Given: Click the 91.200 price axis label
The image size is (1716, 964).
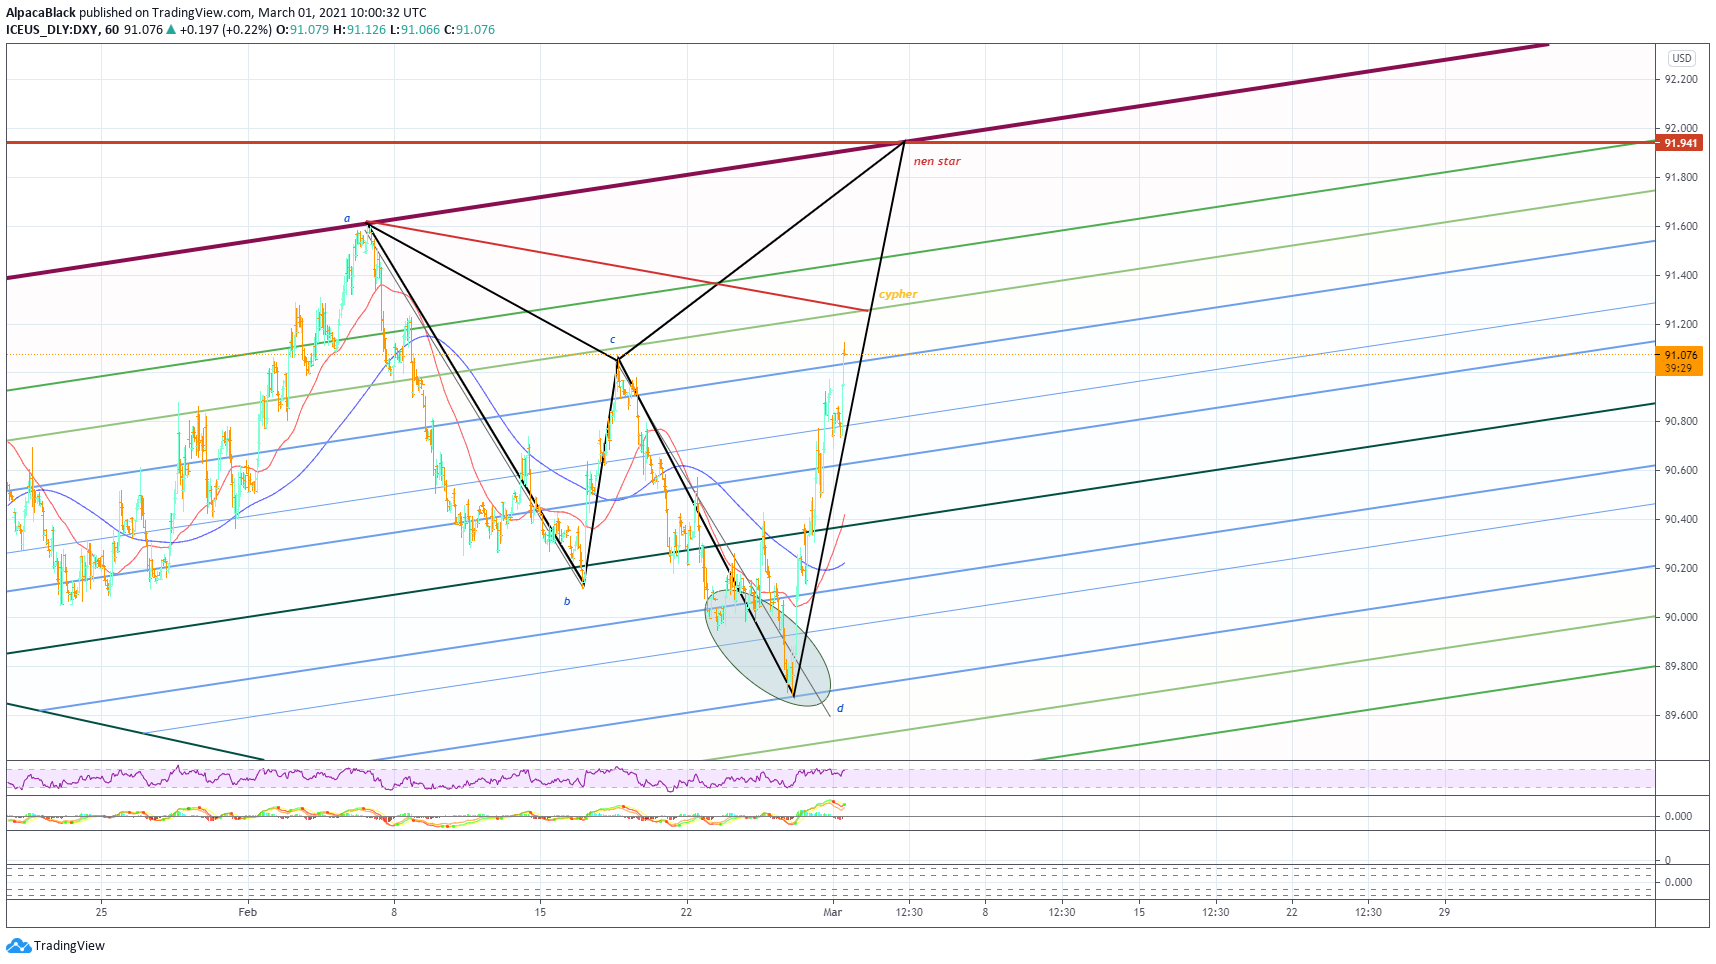Looking at the screenshot, I should tap(1681, 324).
